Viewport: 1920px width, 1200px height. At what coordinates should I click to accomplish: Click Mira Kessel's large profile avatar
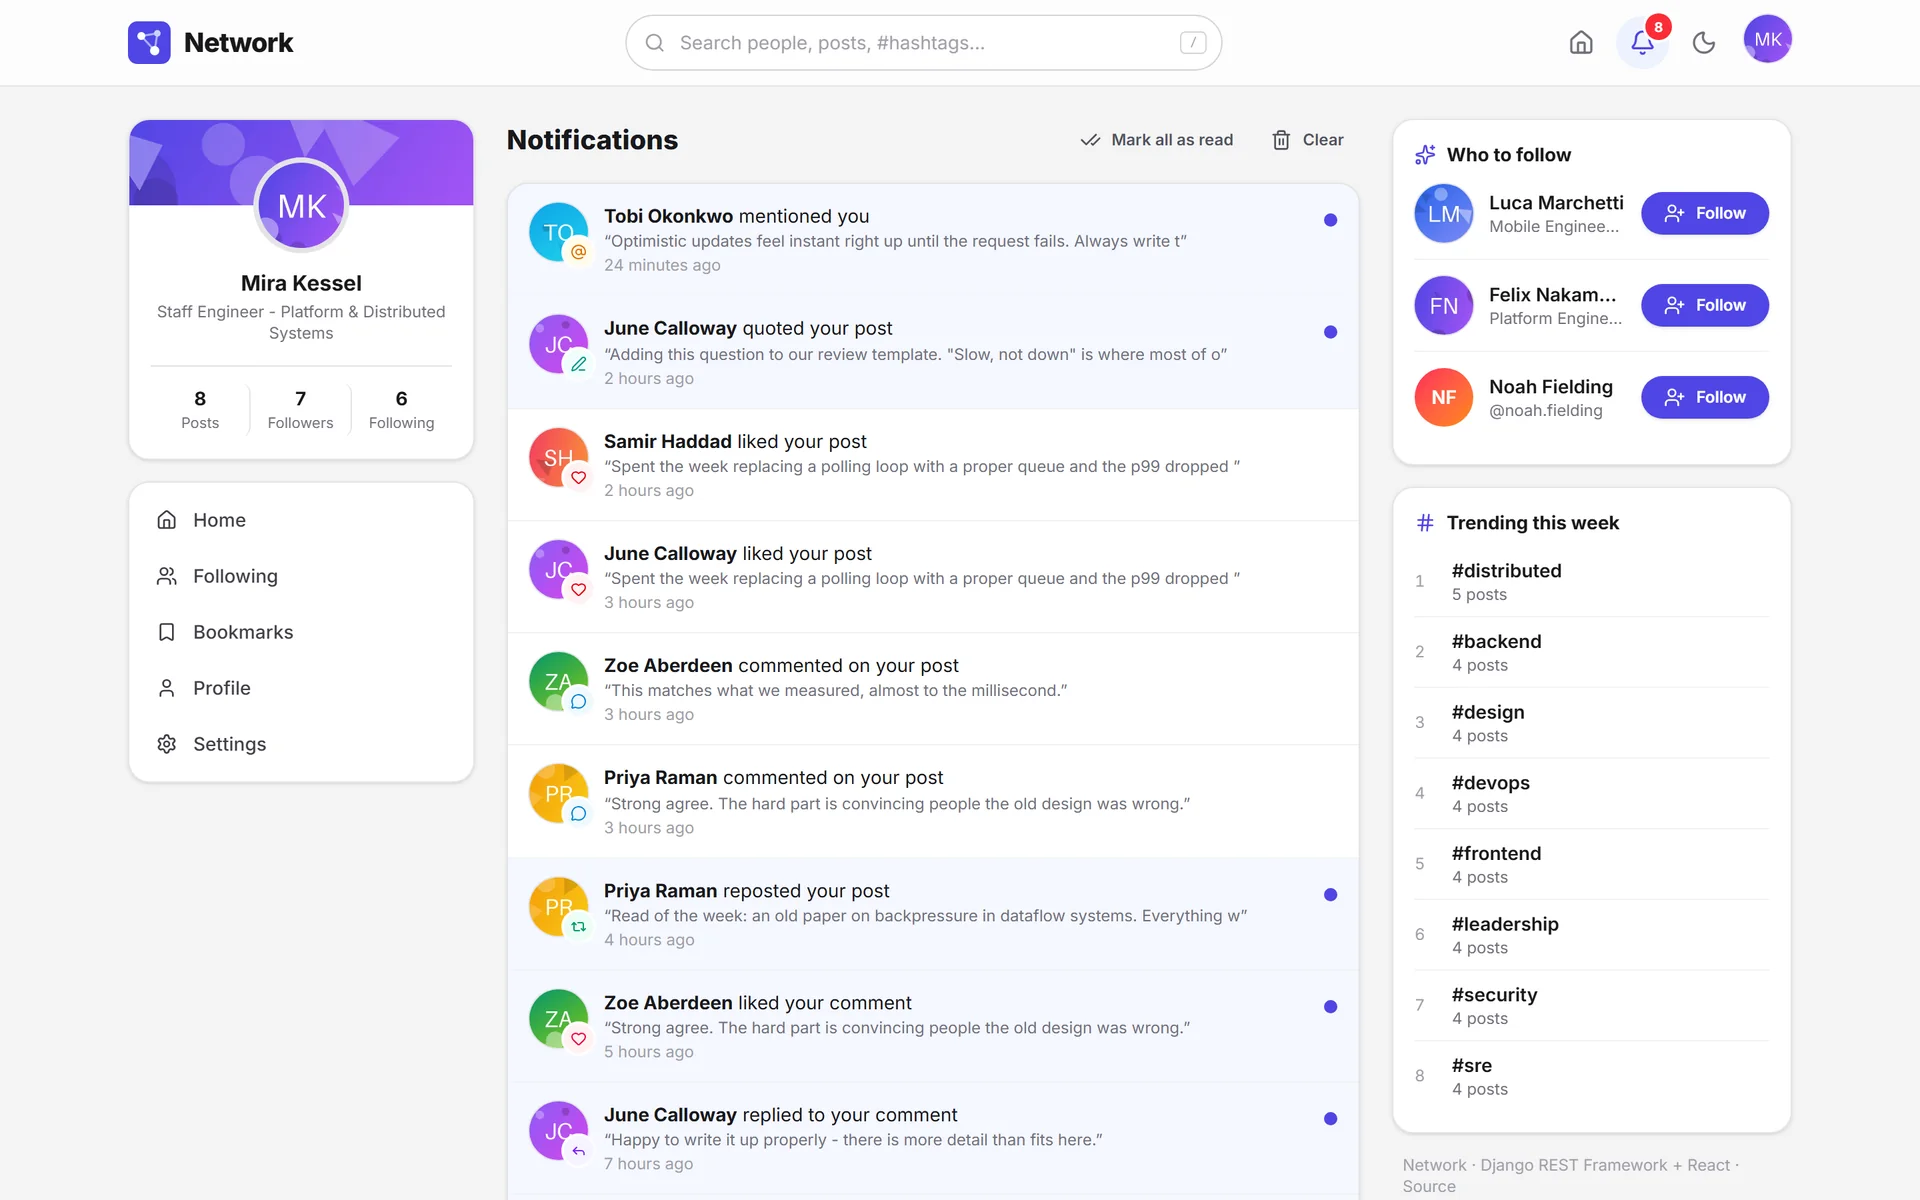coord(301,206)
